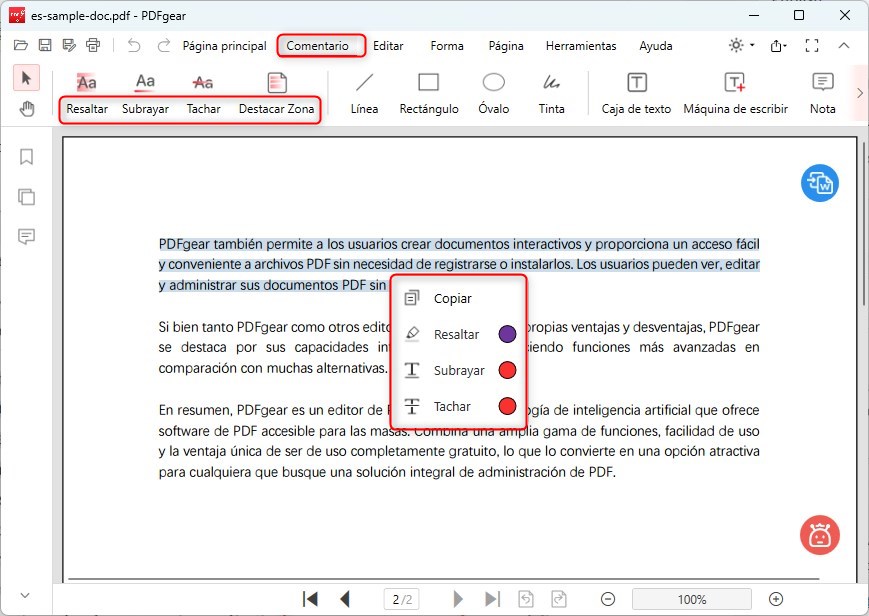The width and height of the screenshot is (869, 616).
Task: Open the bookmarks sidebar panel
Action: 26,157
